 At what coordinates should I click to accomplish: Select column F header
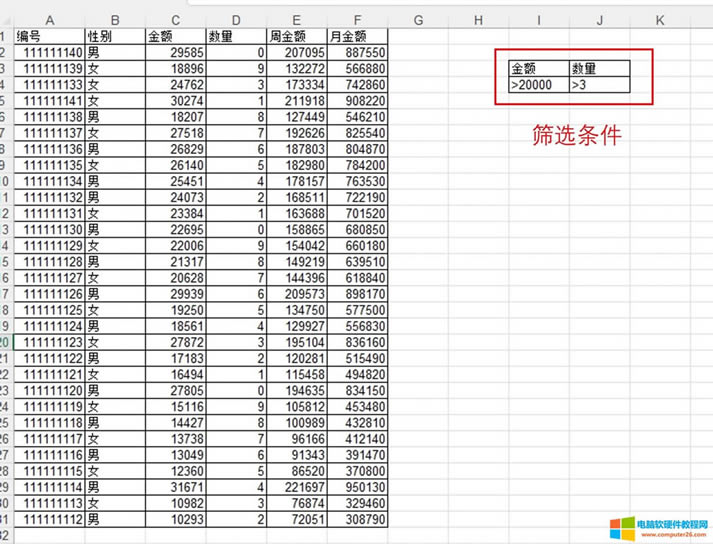pos(357,20)
